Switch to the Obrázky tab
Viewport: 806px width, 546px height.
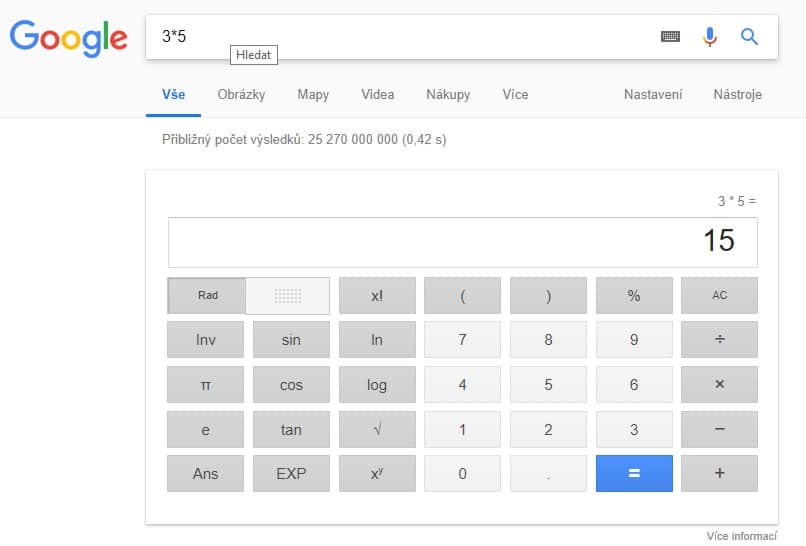[241, 95]
